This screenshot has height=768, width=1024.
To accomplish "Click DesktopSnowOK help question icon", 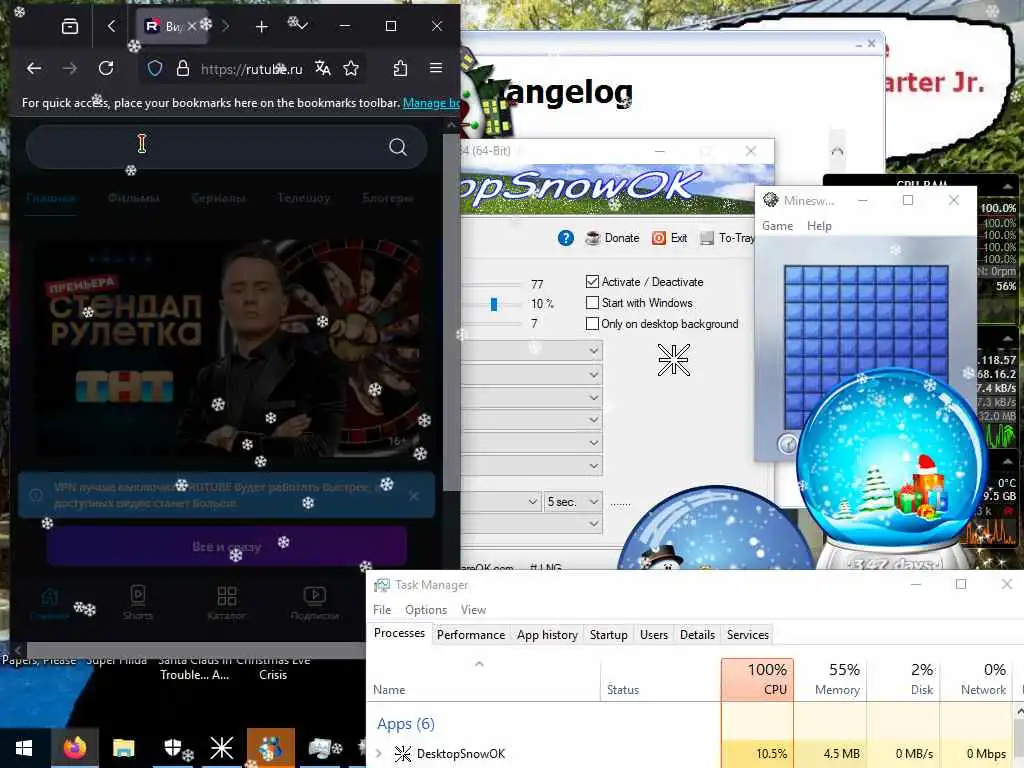I will [x=566, y=238].
